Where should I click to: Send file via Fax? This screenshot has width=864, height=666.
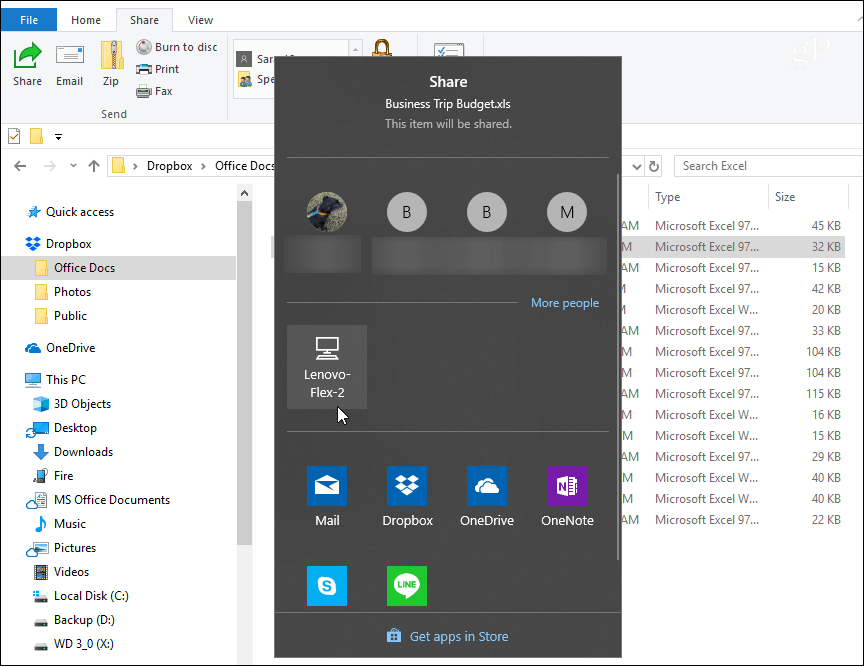tap(154, 91)
